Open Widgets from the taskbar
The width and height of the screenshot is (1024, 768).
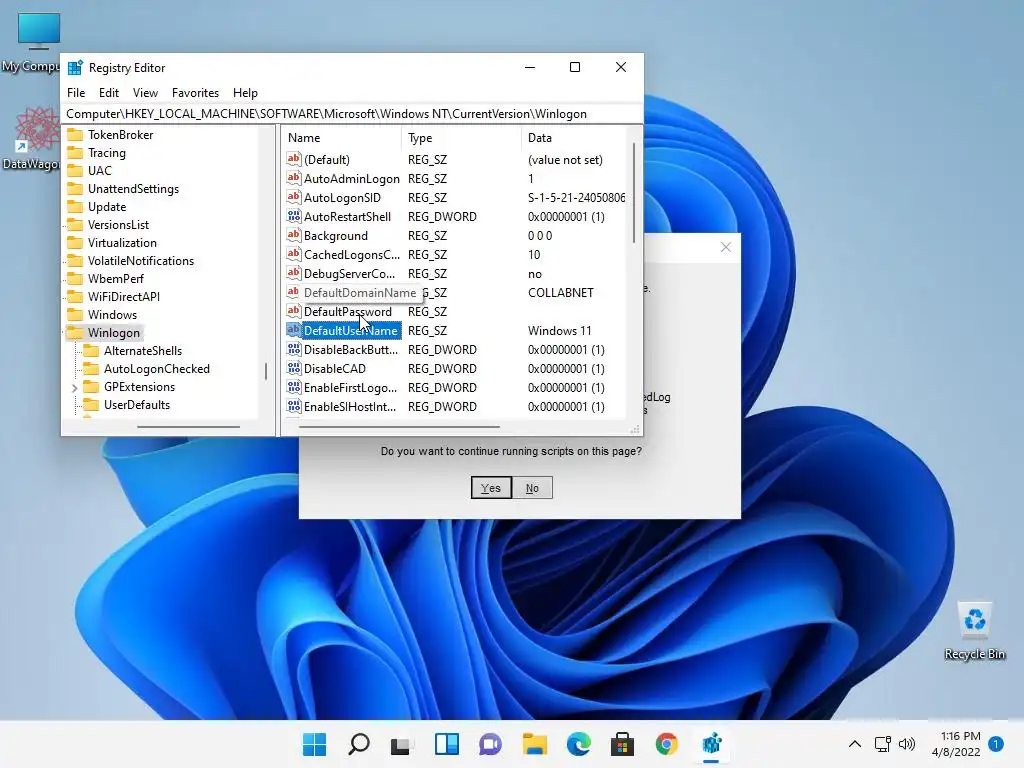(447, 744)
